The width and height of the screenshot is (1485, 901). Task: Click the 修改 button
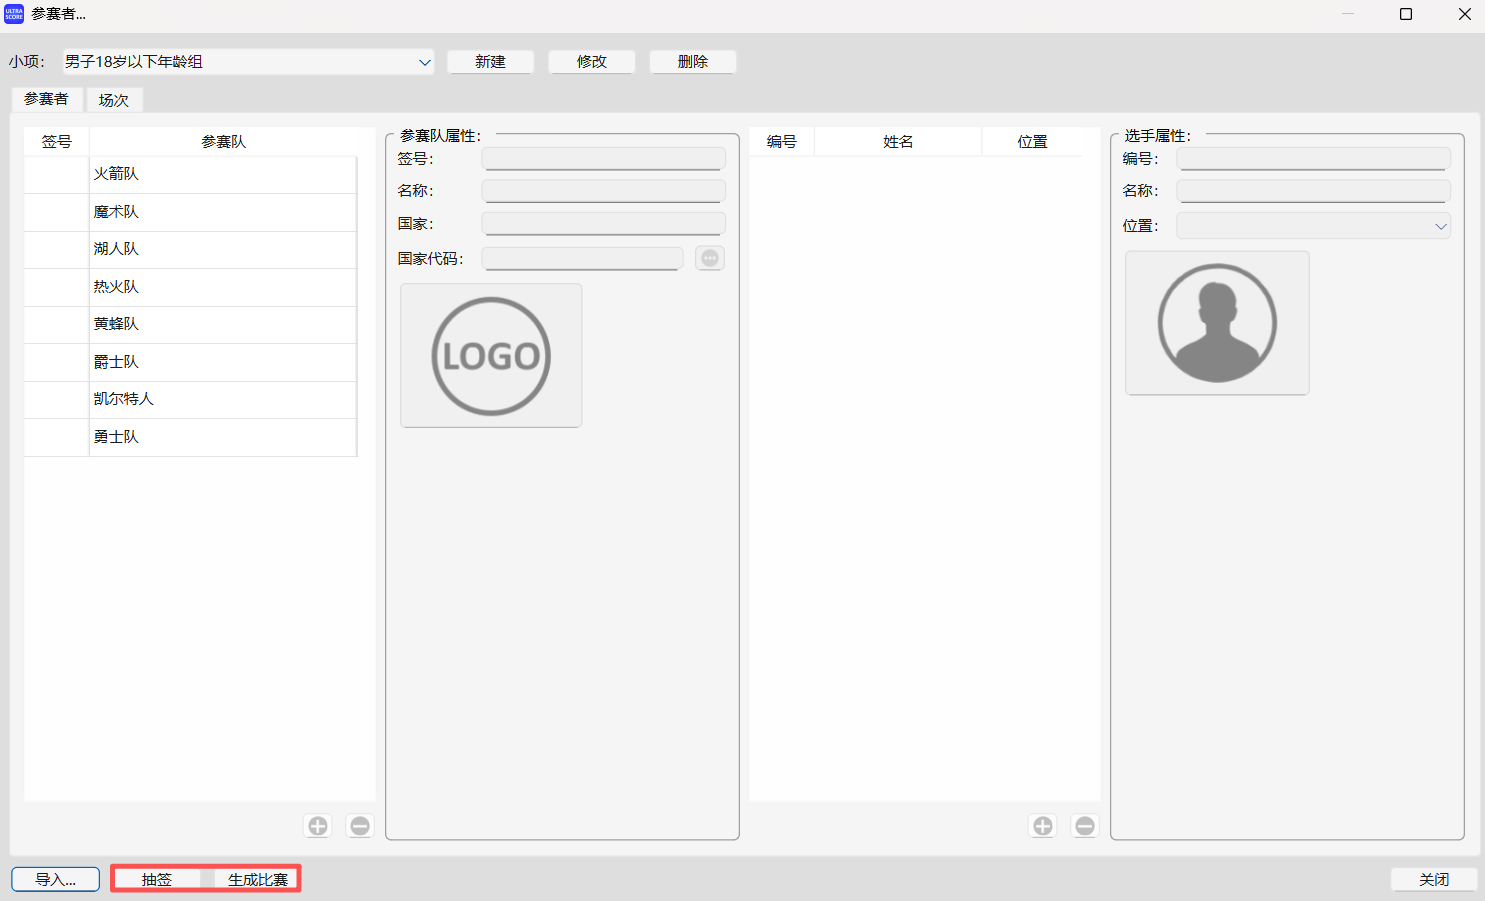pyautogui.click(x=591, y=61)
